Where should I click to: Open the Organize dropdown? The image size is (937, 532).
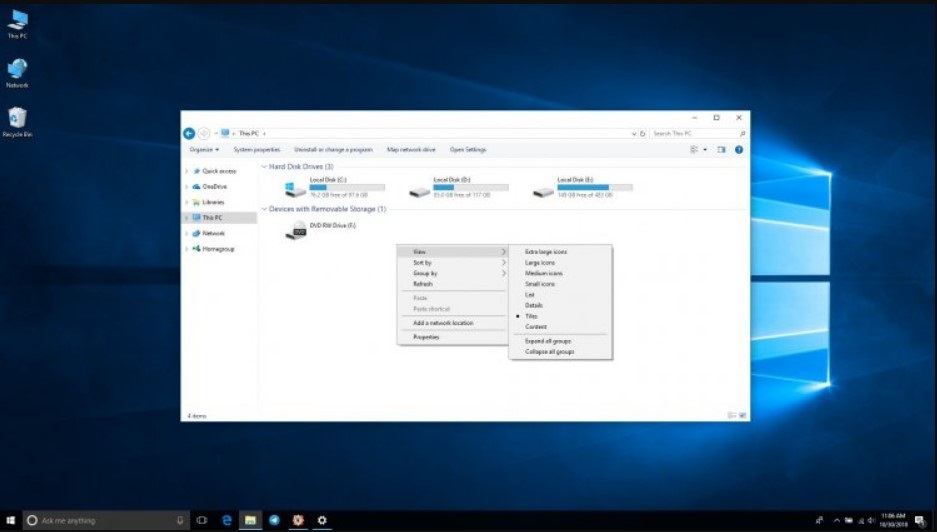click(204, 149)
